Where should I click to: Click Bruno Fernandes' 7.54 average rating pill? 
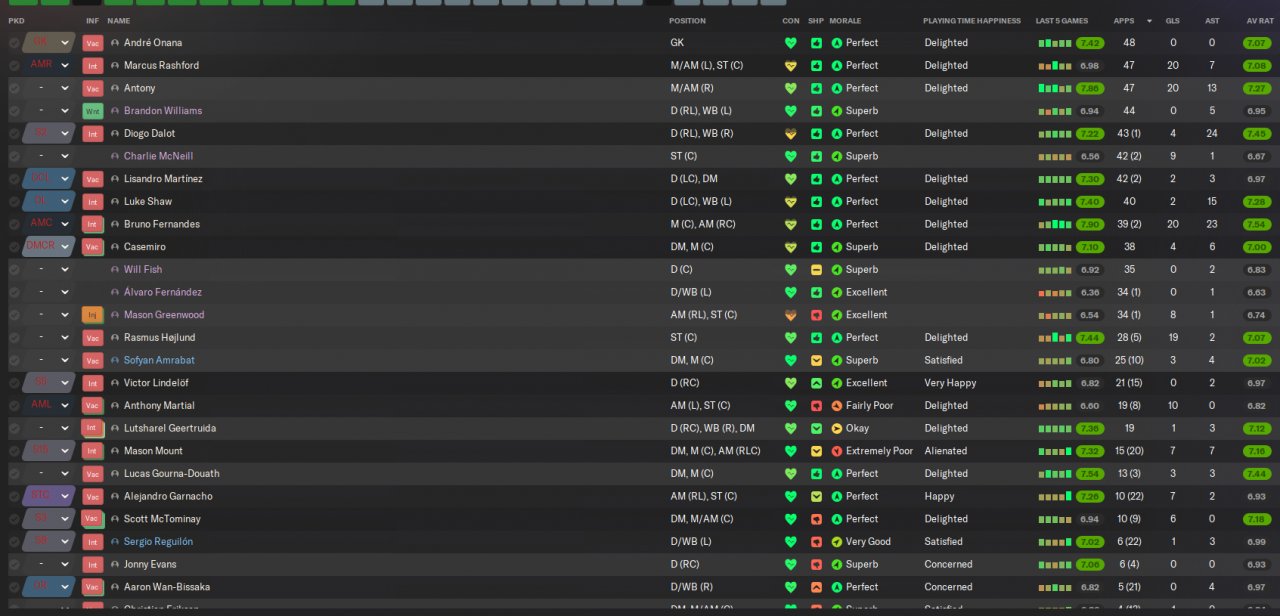tap(1257, 224)
